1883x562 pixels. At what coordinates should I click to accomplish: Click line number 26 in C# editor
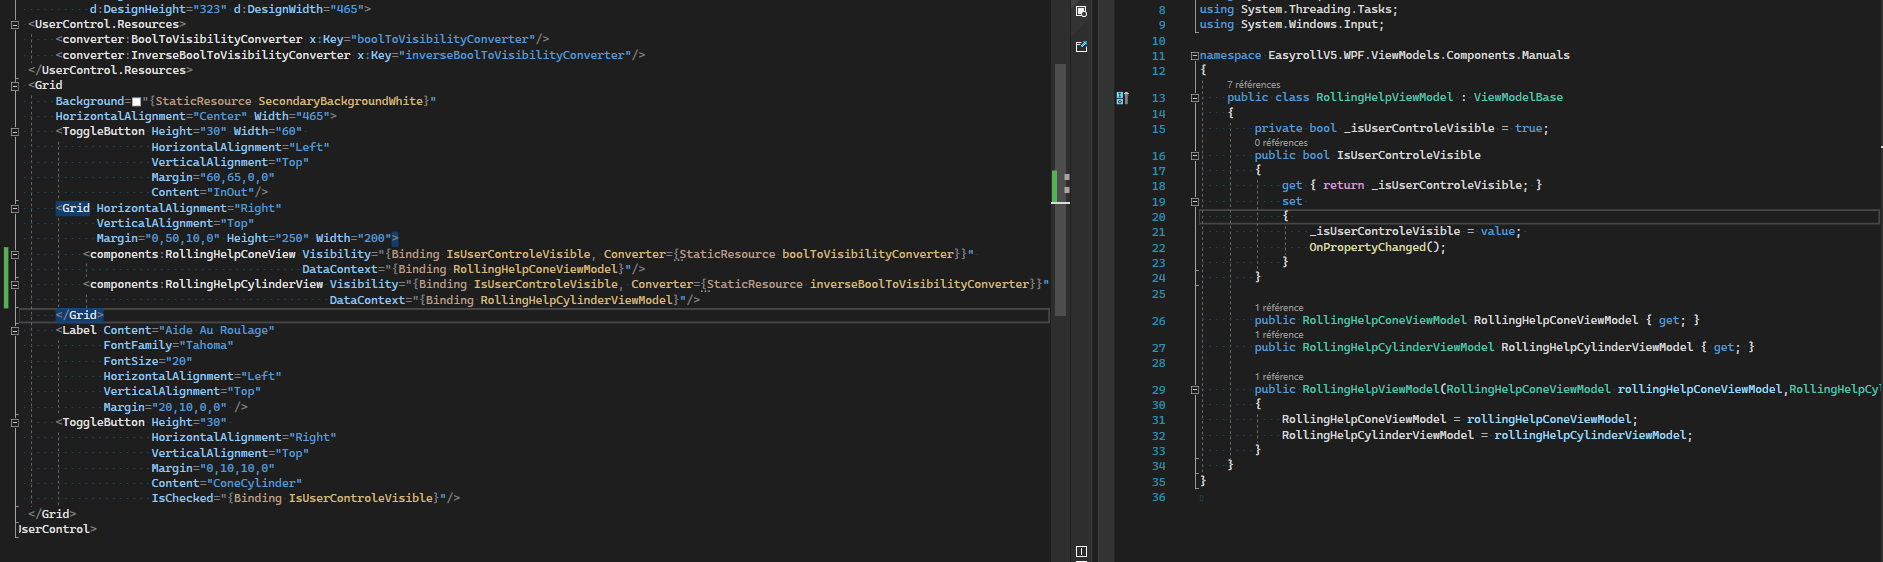[1158, 321]
